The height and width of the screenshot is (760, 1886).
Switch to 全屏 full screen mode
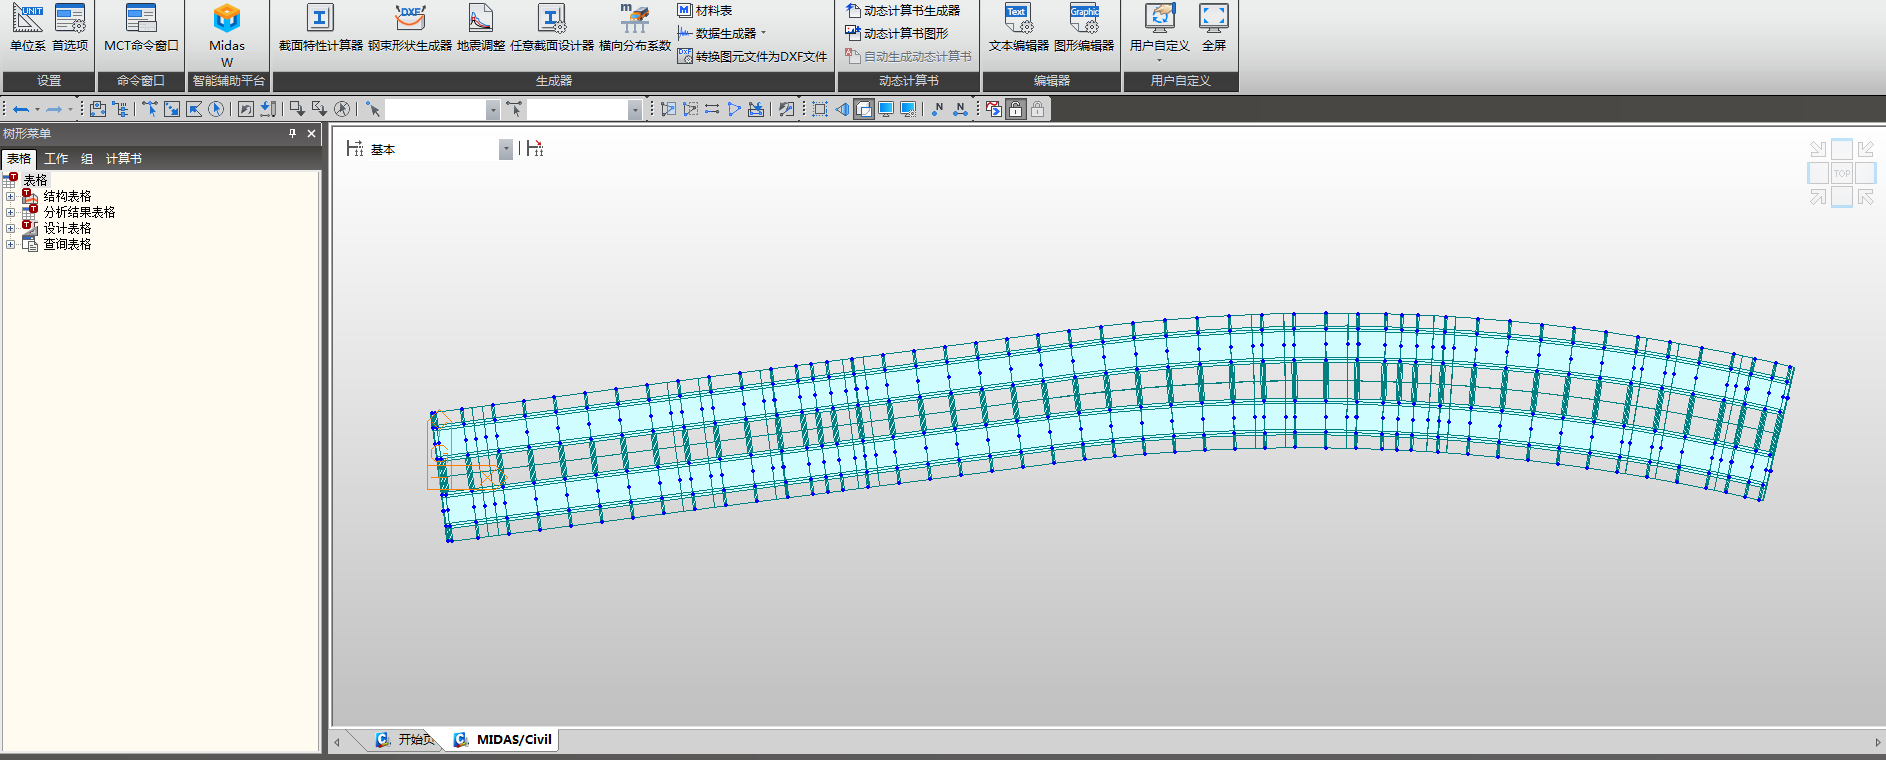click(x=1213, y=27)
